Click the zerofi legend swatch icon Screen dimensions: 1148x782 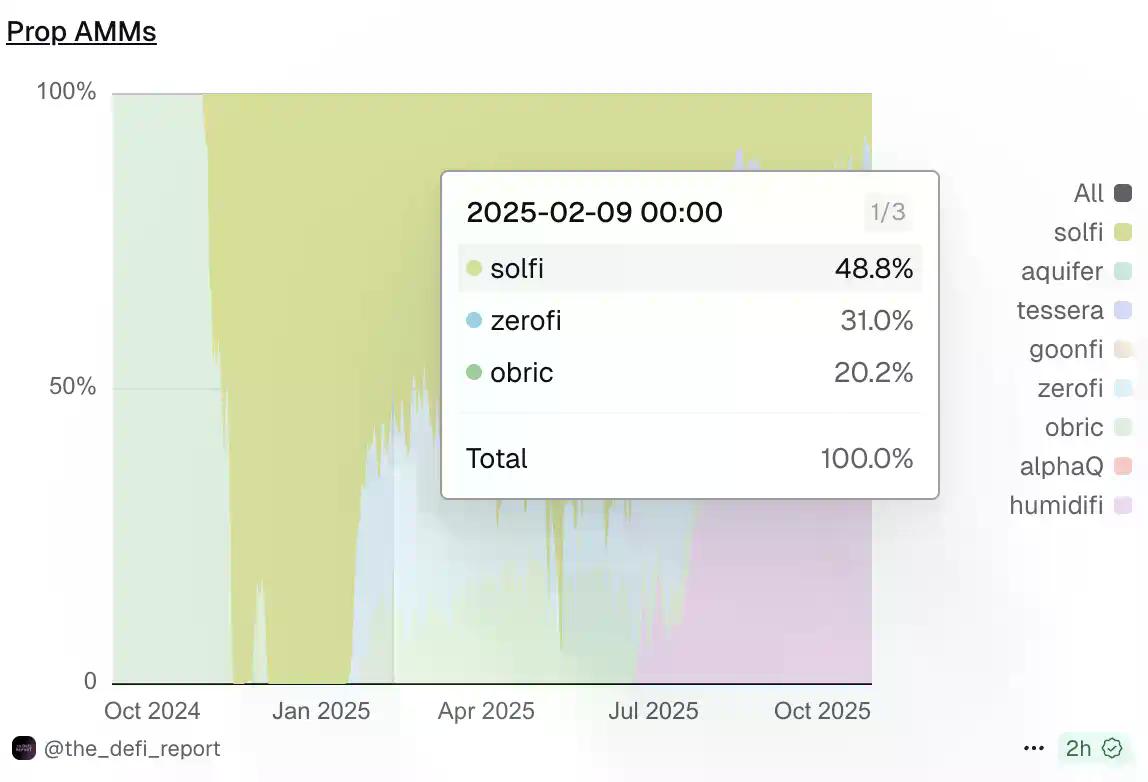coord(1122,388)
